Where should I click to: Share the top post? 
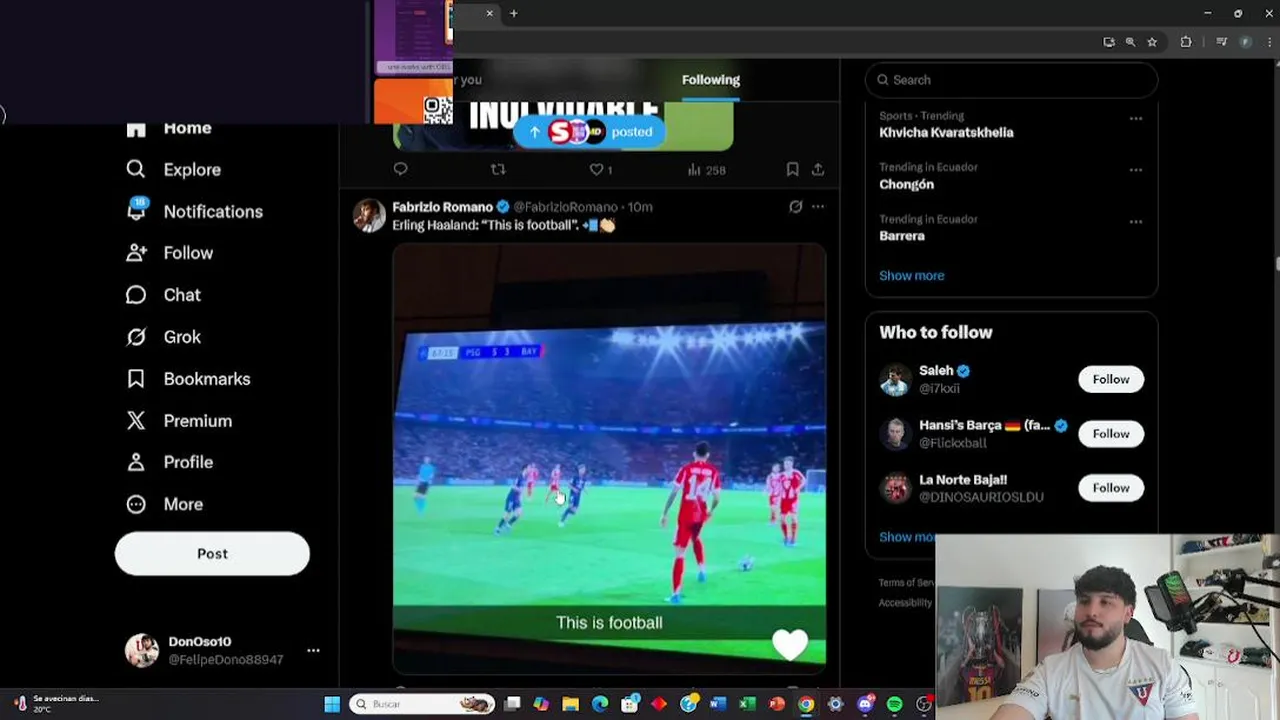click(x=817, y=169)
